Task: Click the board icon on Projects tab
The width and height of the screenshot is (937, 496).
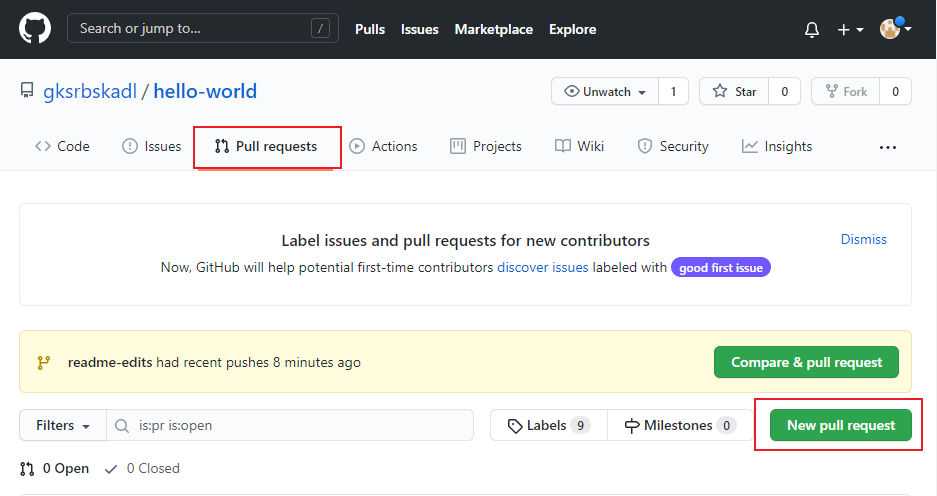Action: pyautogui.click(x=458, y=146)
